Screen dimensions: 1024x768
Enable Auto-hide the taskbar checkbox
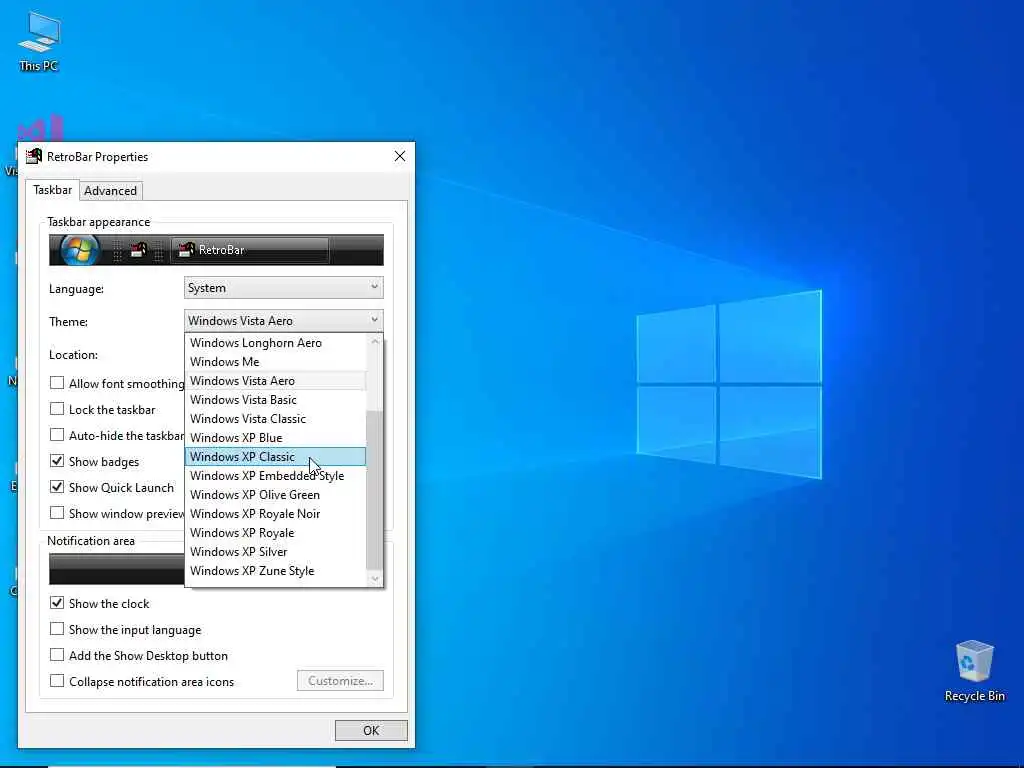point(57,435)
